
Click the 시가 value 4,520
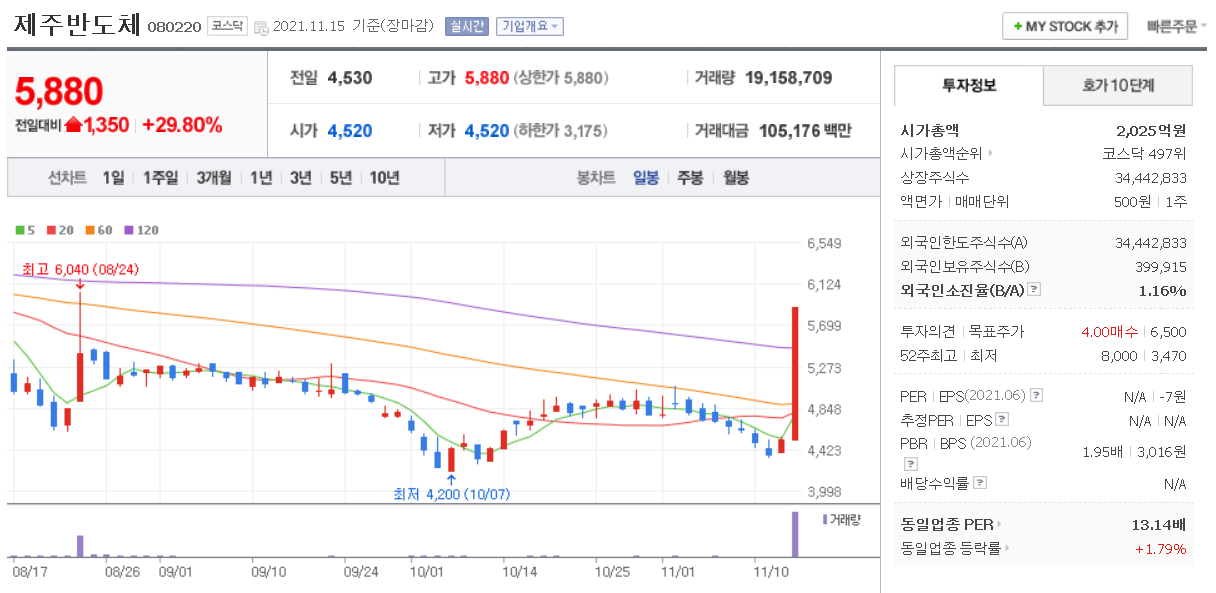click(350, 131)
